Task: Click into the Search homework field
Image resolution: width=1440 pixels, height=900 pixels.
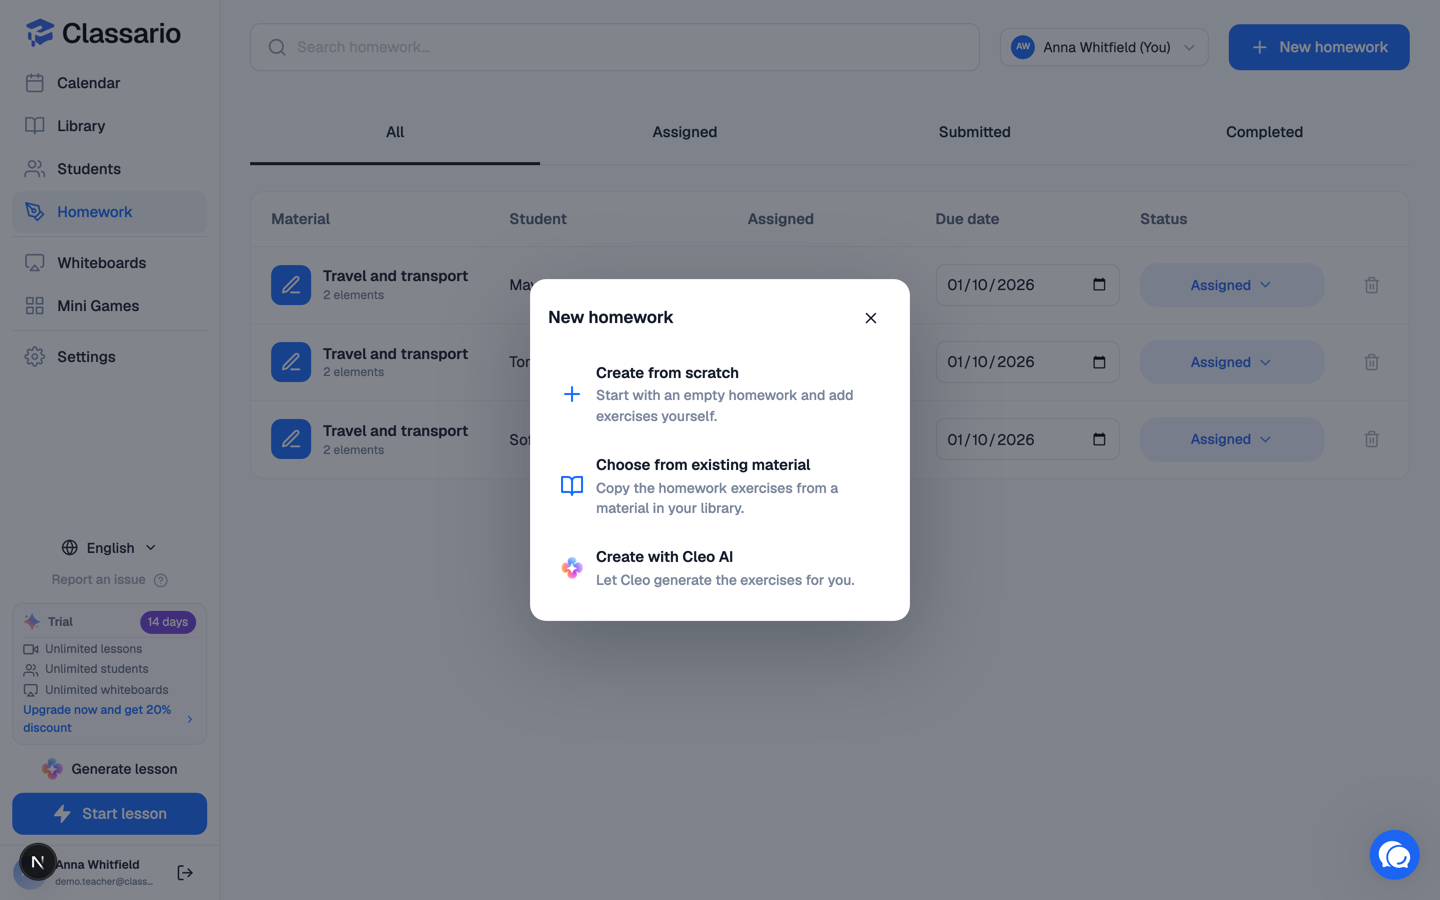Action: (614, 47)
